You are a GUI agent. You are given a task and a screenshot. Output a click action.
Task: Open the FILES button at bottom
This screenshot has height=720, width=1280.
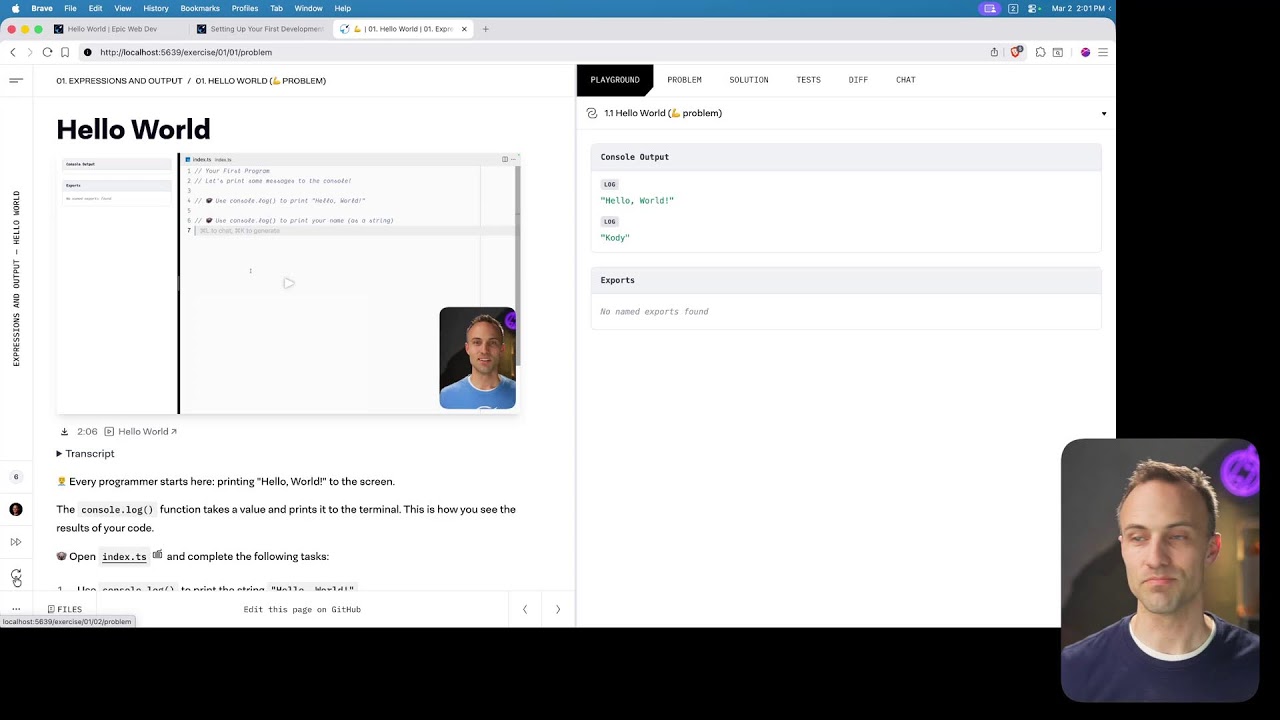tap(65, 609)
